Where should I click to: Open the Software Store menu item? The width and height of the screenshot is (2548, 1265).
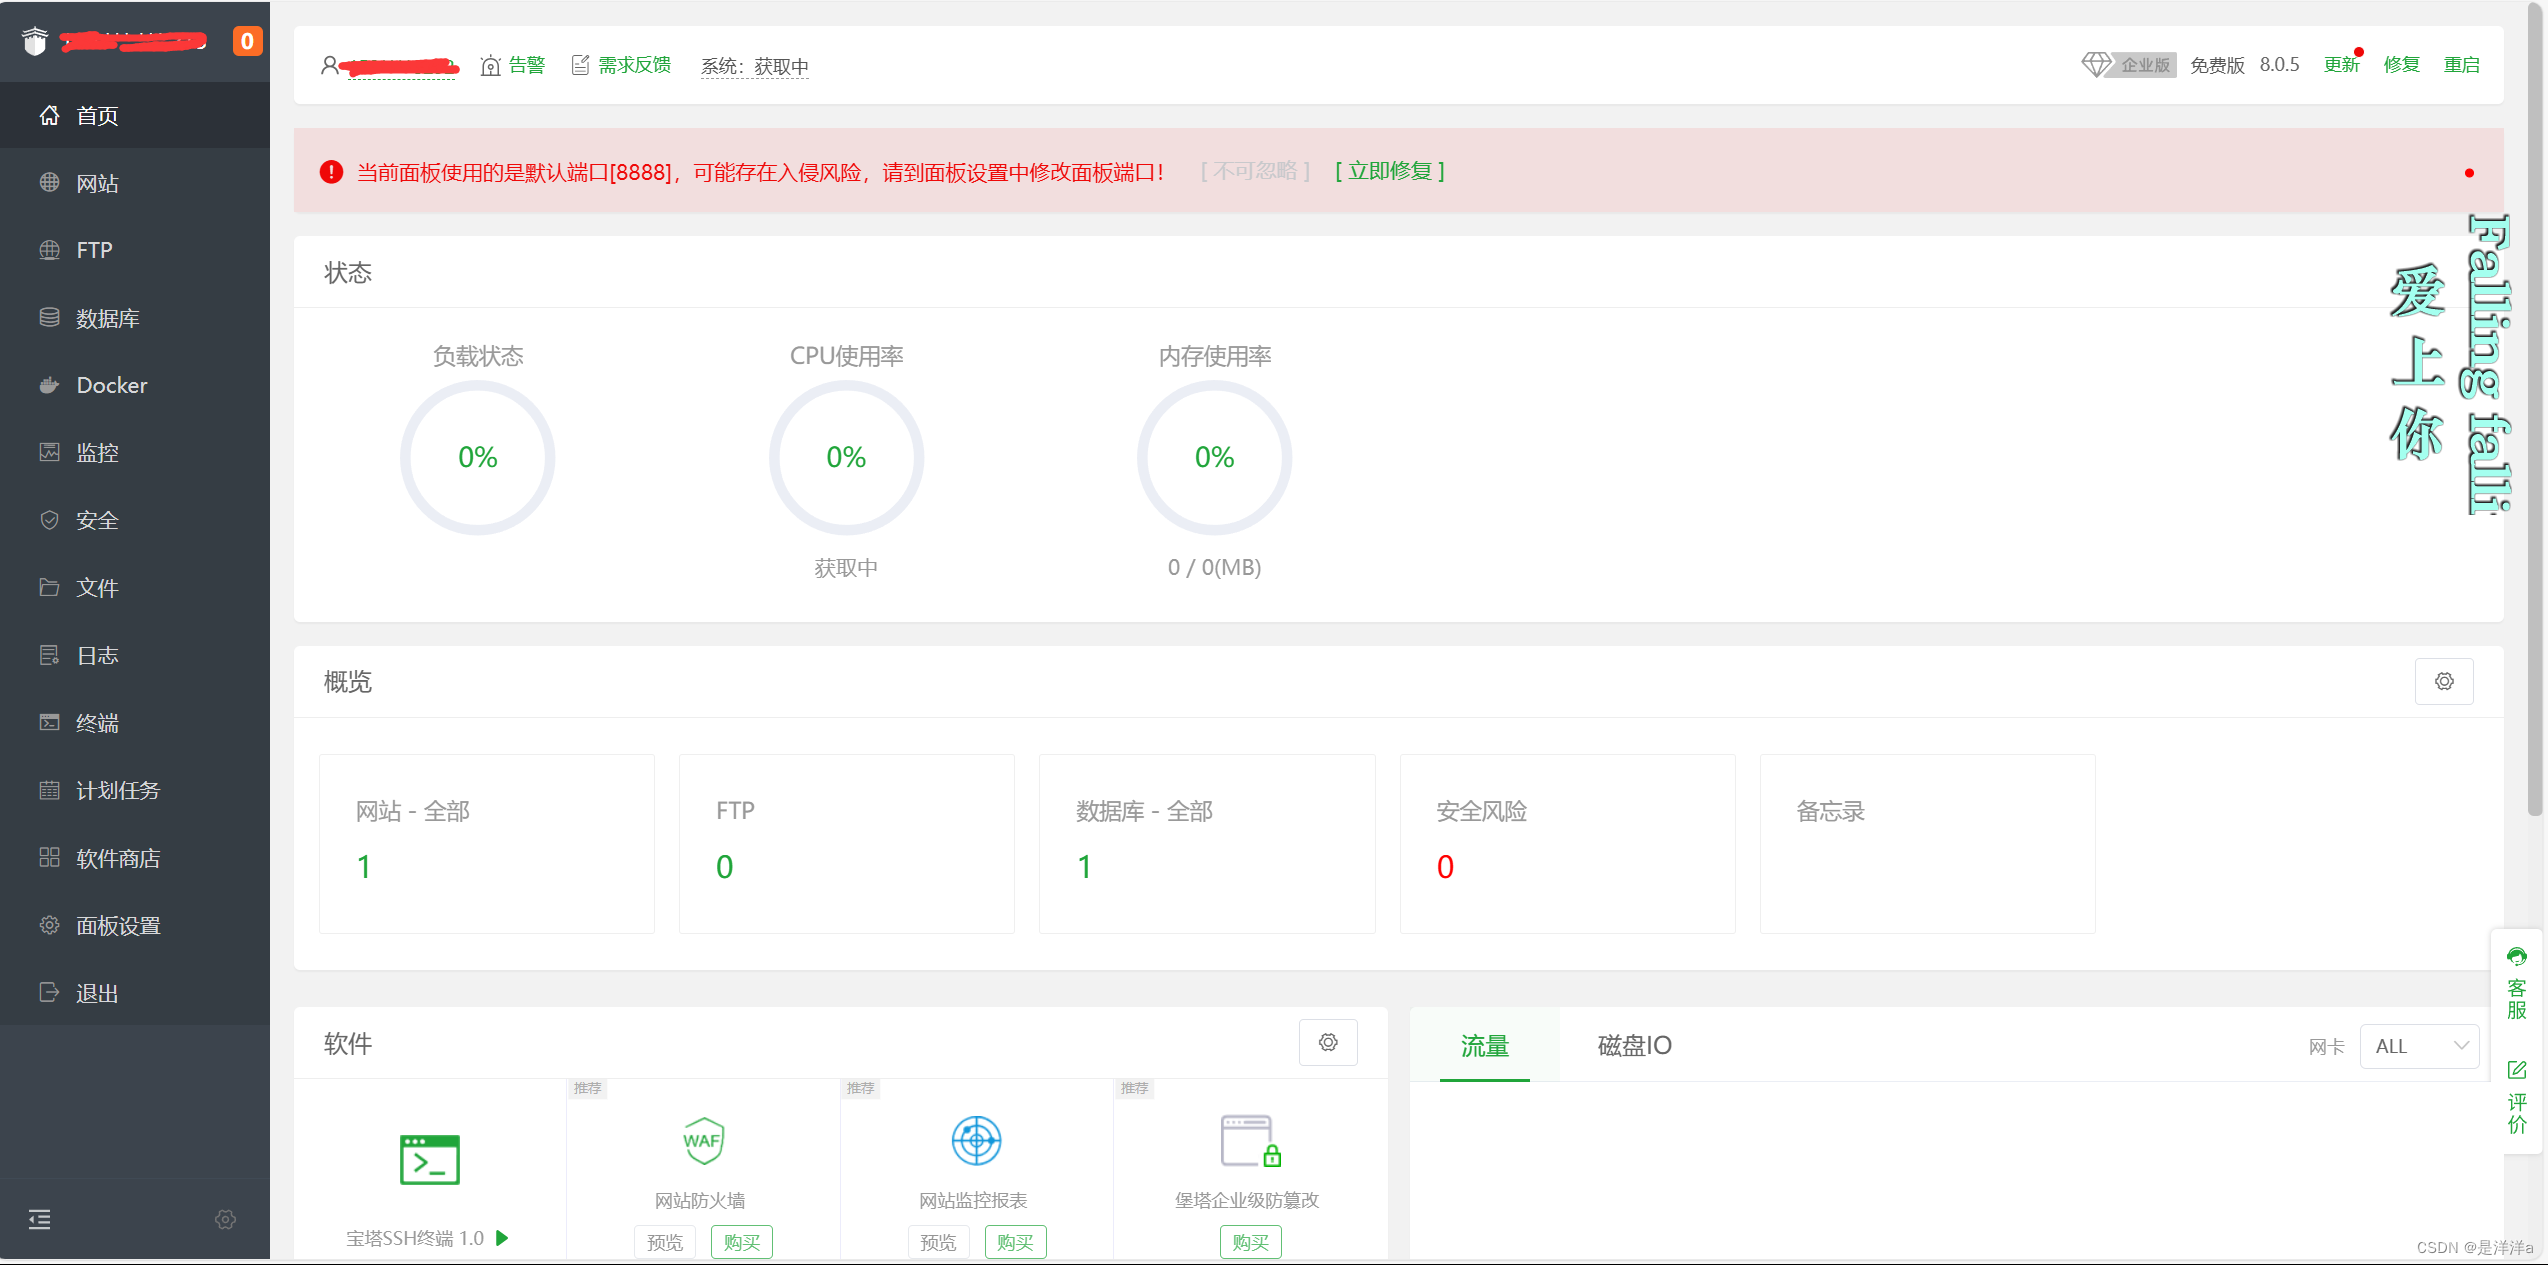(118, 858)
